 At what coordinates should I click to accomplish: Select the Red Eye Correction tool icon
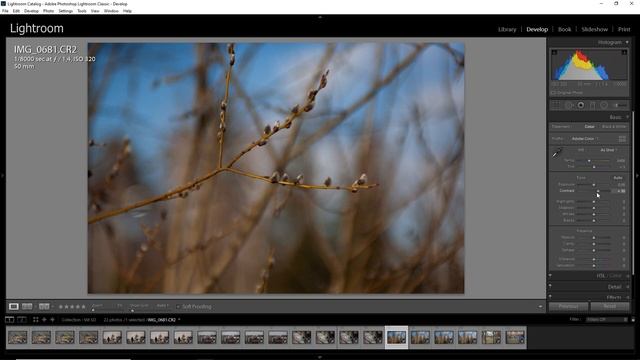click(580, 105)
